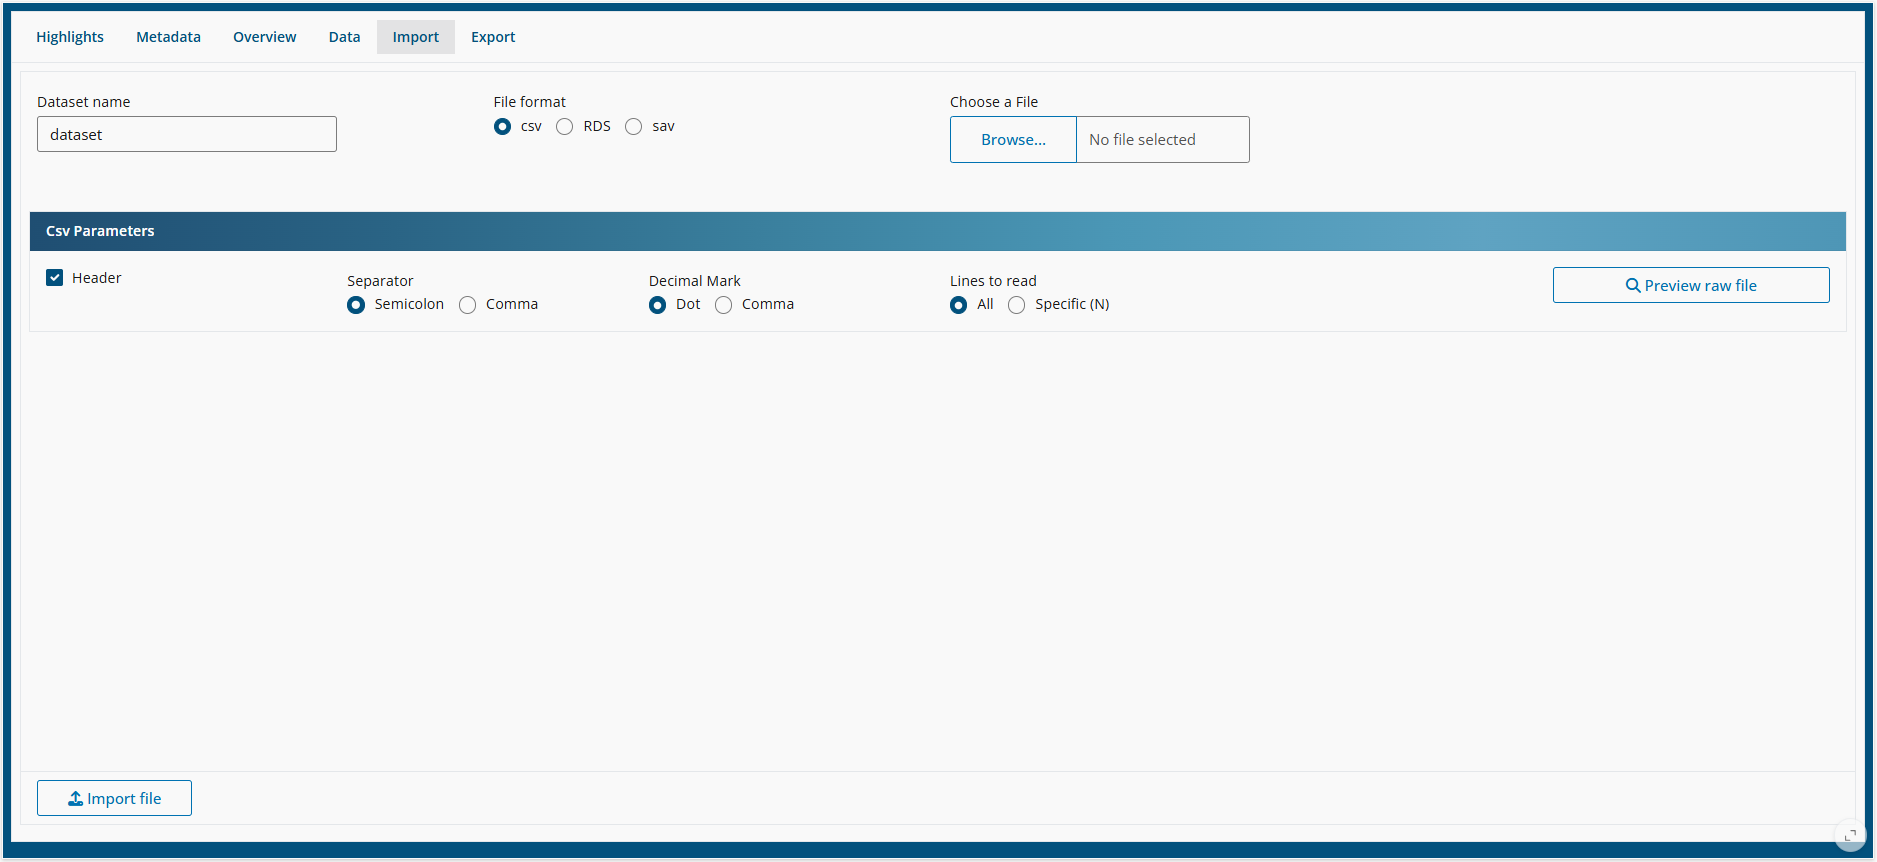Choose the csv file format radio

point(503,127)
